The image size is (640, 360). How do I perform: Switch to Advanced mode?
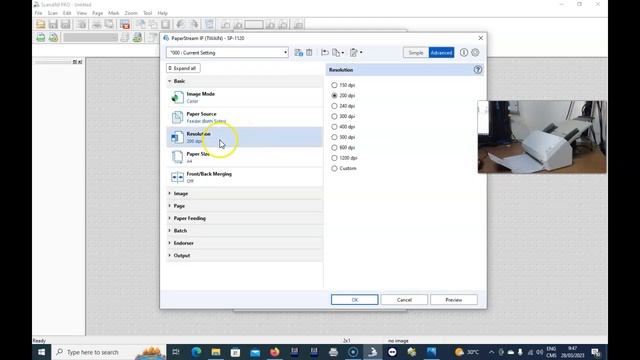441,53
